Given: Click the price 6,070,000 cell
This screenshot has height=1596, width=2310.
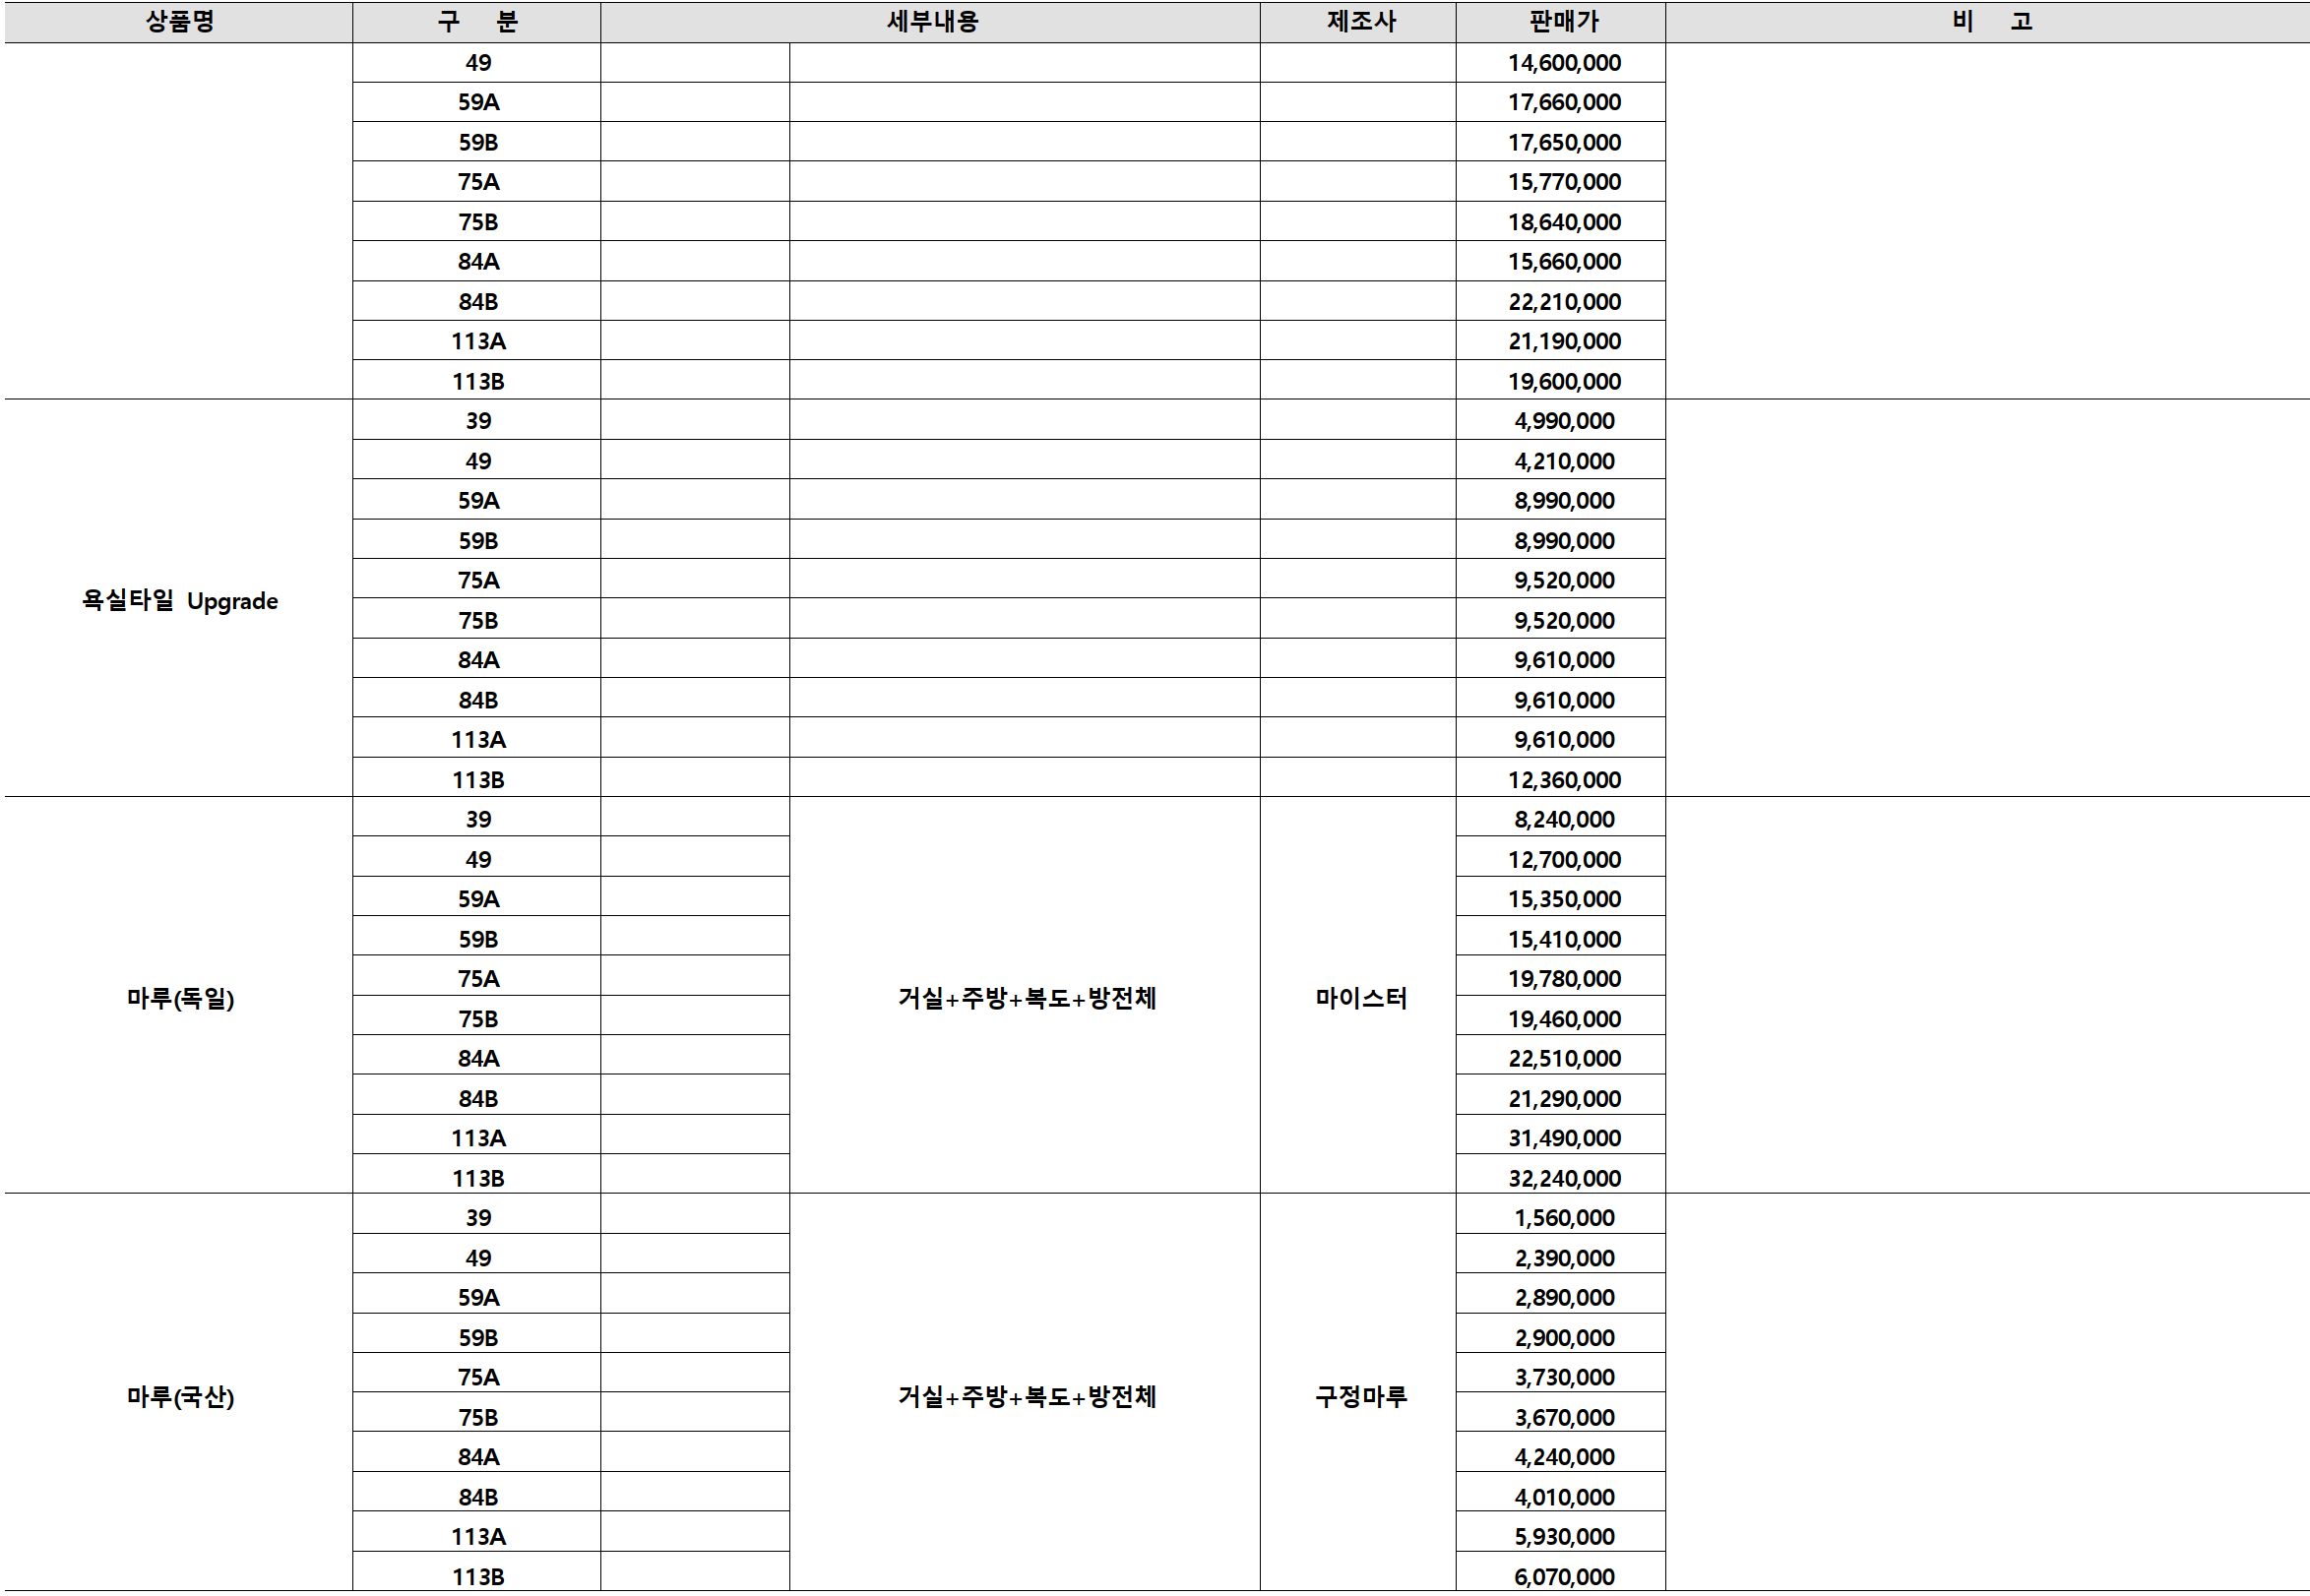Looking at the screenshot, I should (1563, 1575).
